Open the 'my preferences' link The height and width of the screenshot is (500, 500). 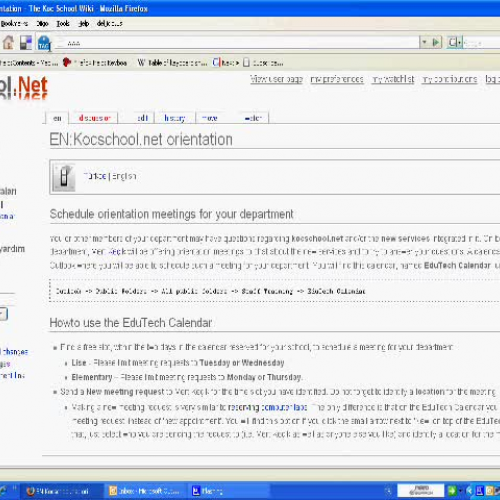coord(337,79)
